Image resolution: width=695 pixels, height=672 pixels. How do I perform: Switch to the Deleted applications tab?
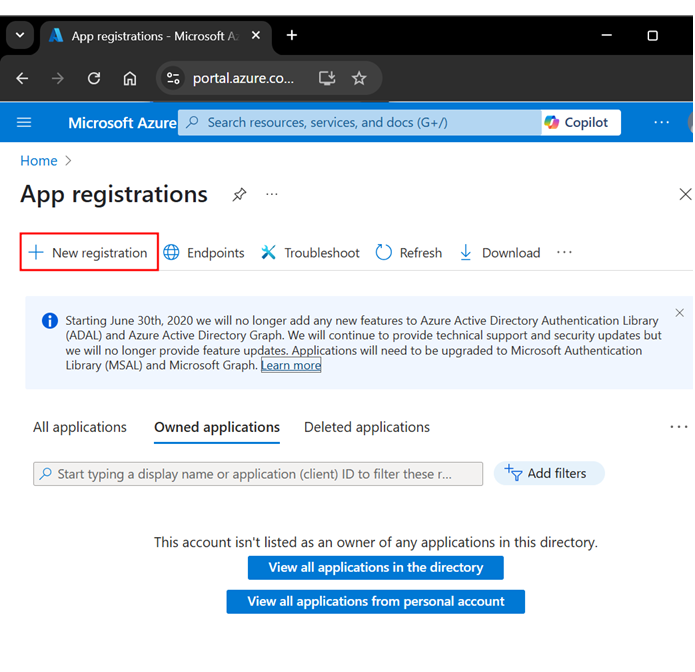[x=367, y=427]
